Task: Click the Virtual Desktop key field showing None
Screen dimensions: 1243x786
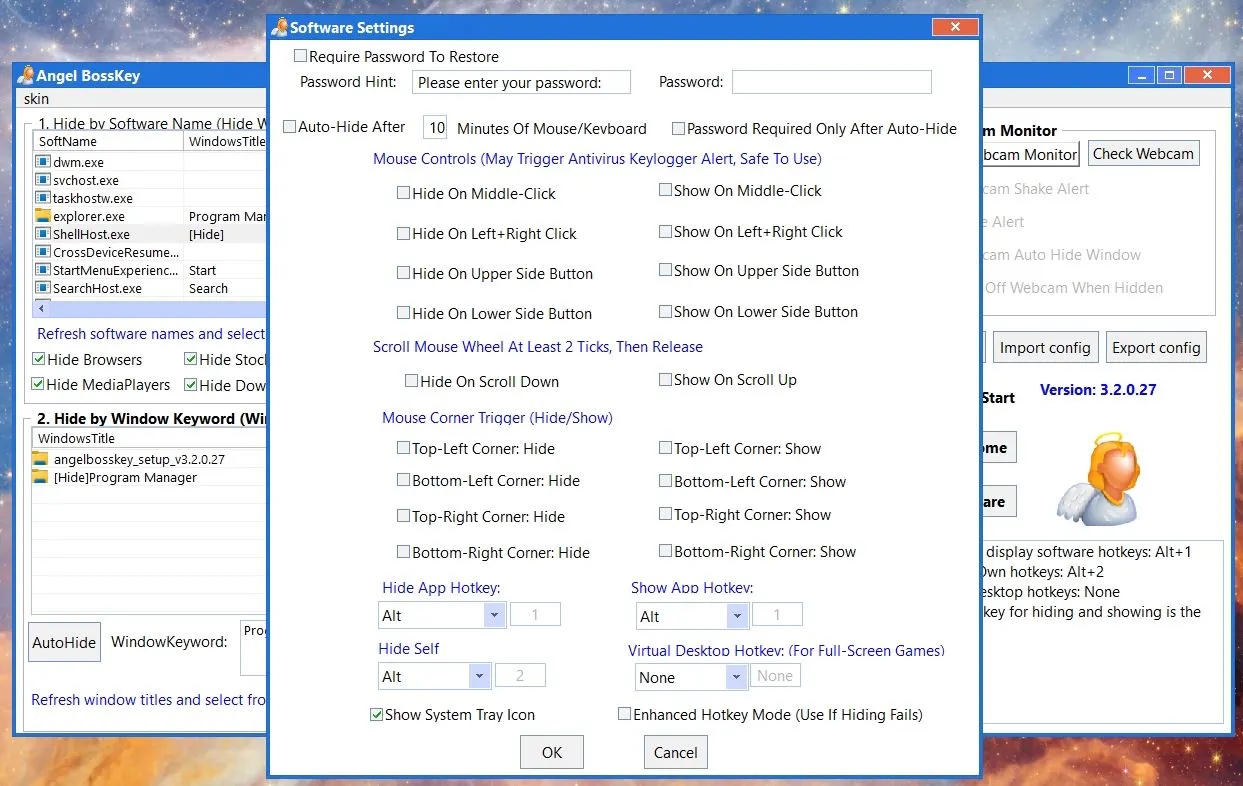Action: click(776, 676)
